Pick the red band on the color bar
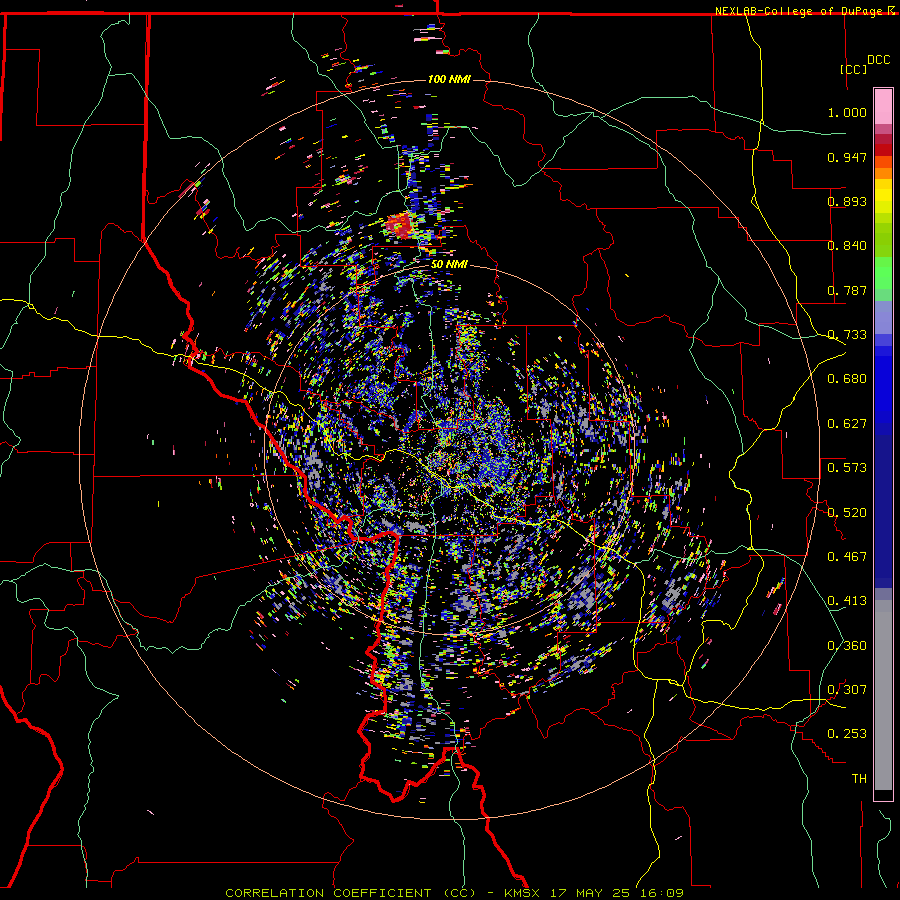The image size is (900, 900). (883, 149)
